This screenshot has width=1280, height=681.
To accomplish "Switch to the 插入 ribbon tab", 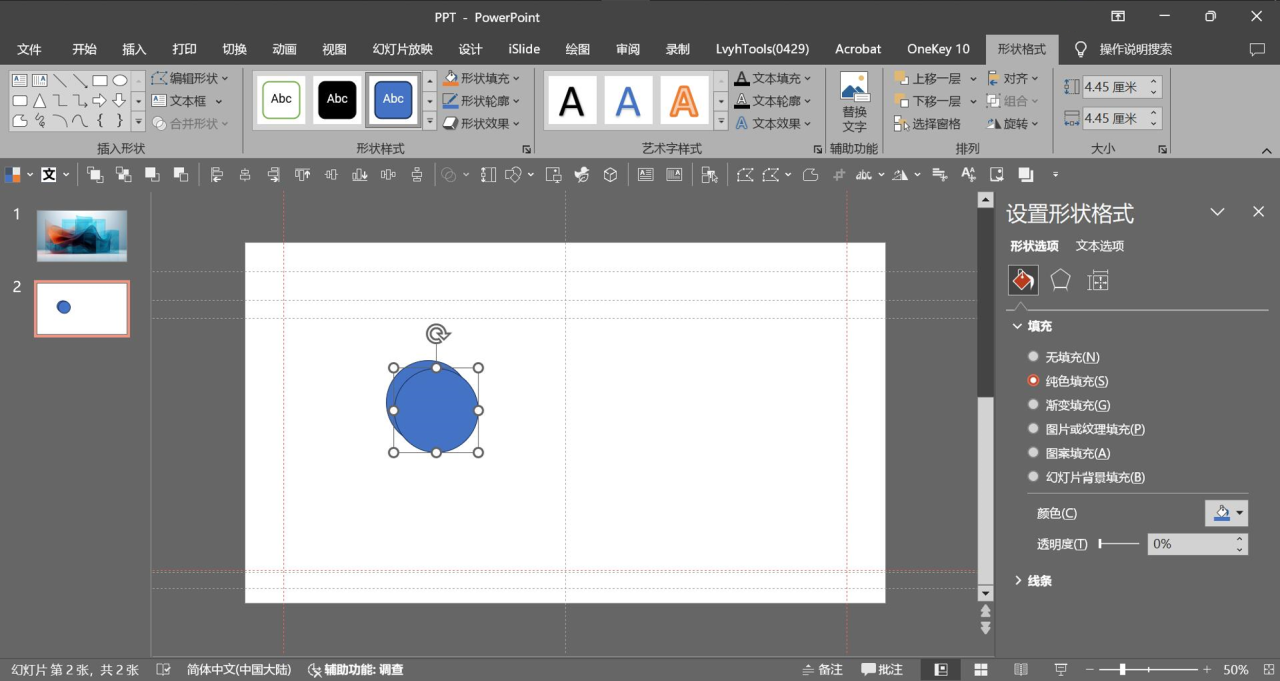I will pyautogui.click(x=134, y=49).
